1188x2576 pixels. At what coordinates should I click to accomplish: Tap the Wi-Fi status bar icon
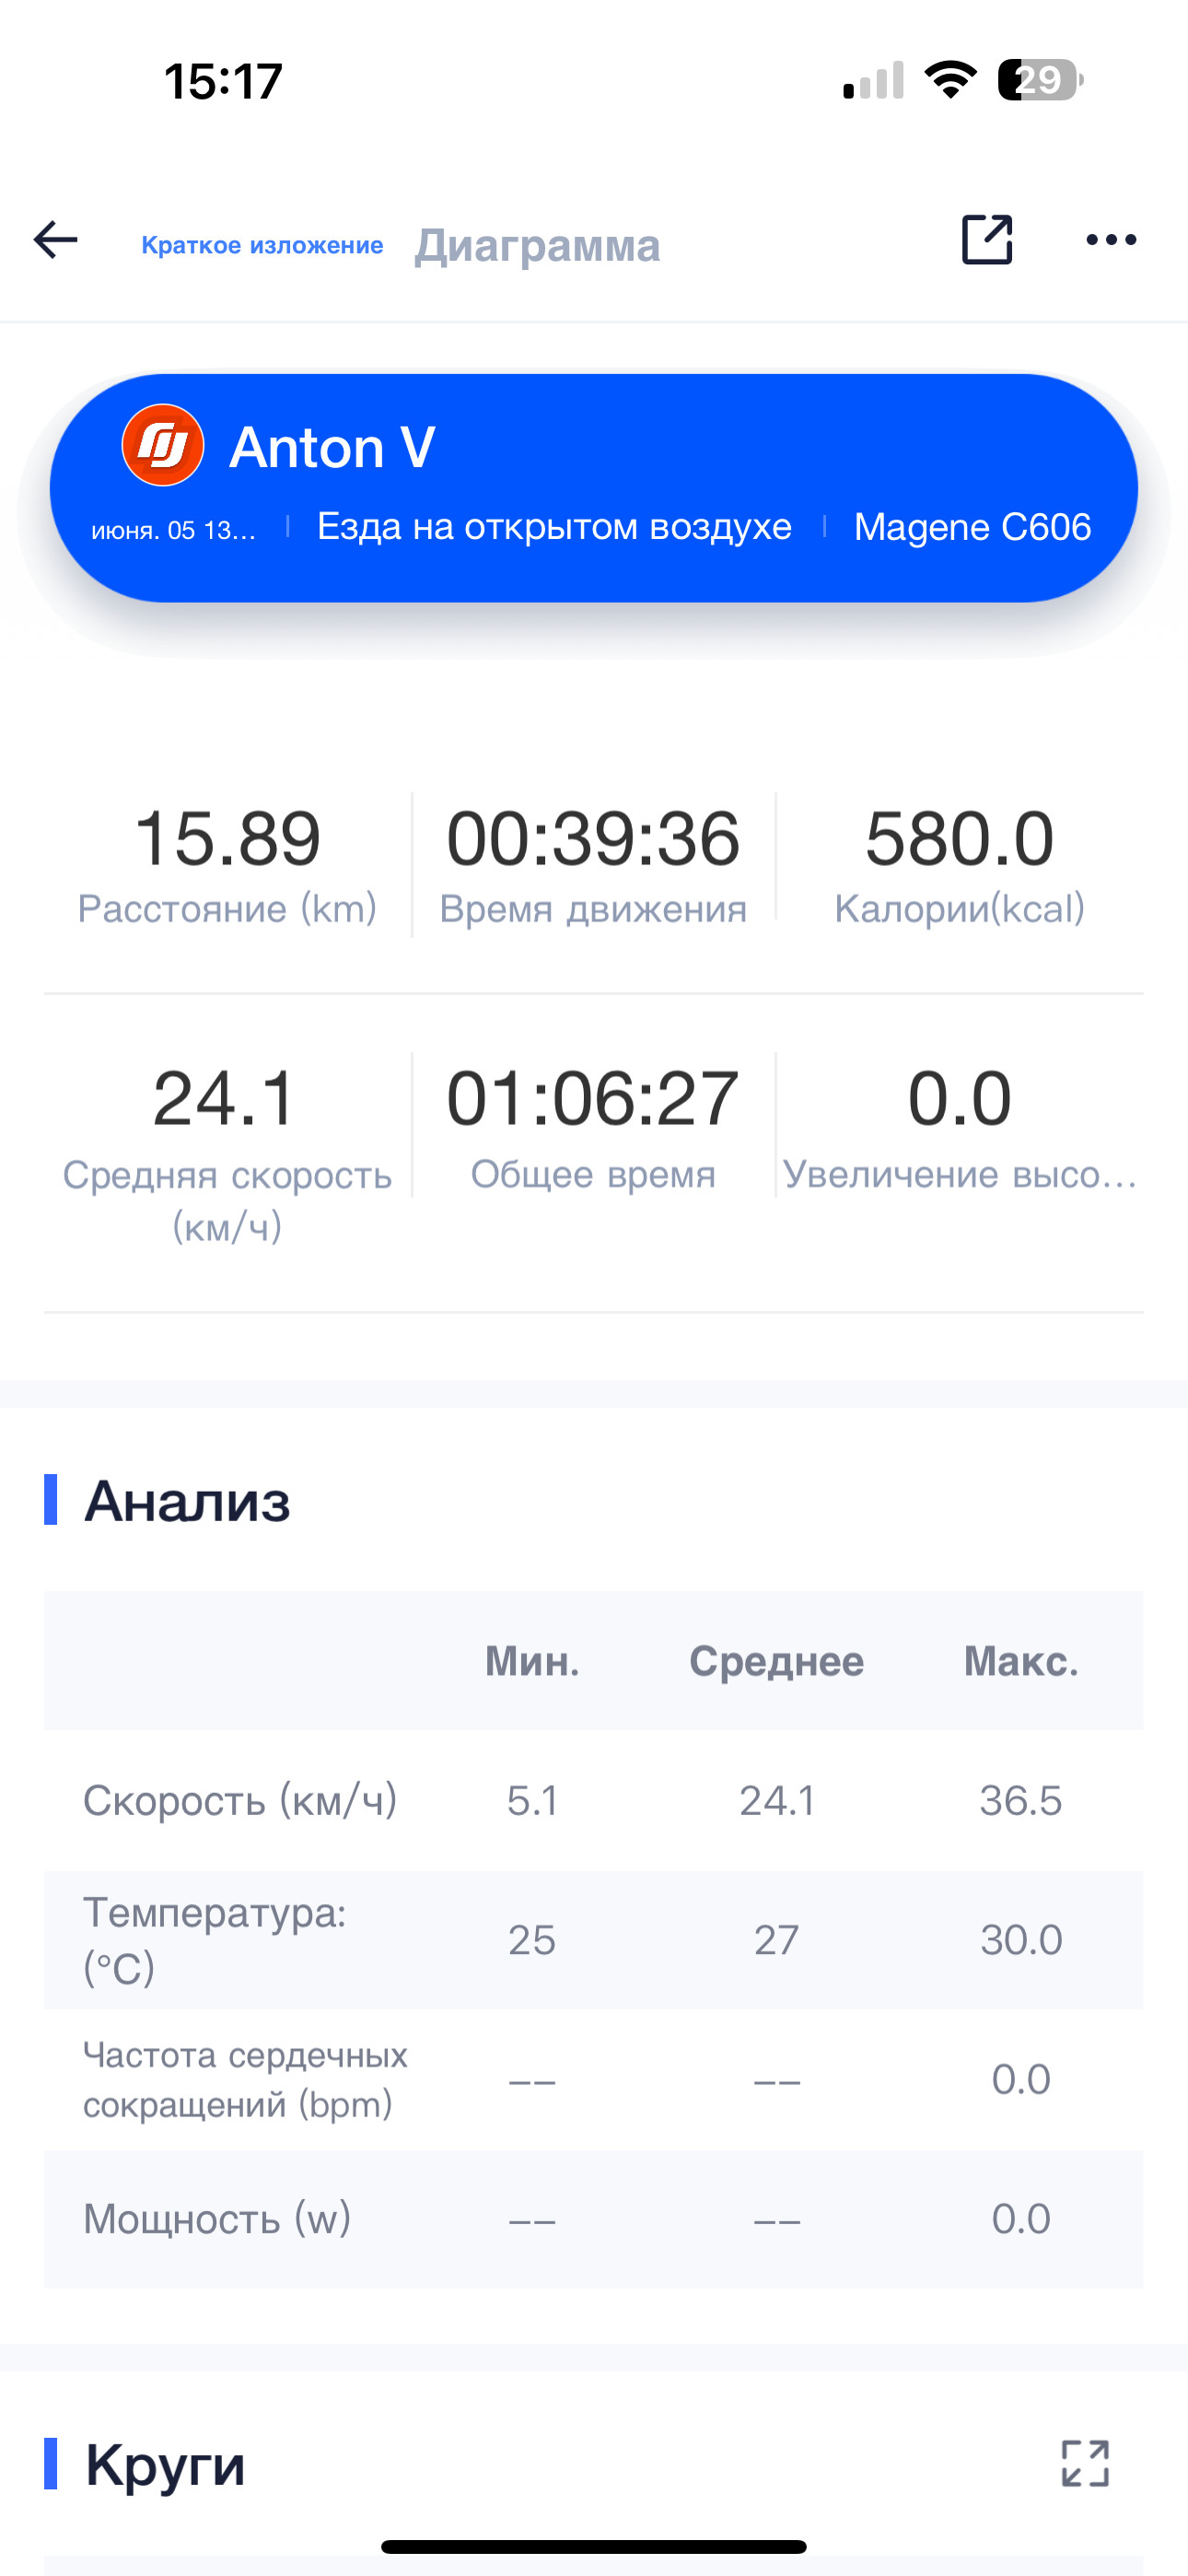point(950,79)
